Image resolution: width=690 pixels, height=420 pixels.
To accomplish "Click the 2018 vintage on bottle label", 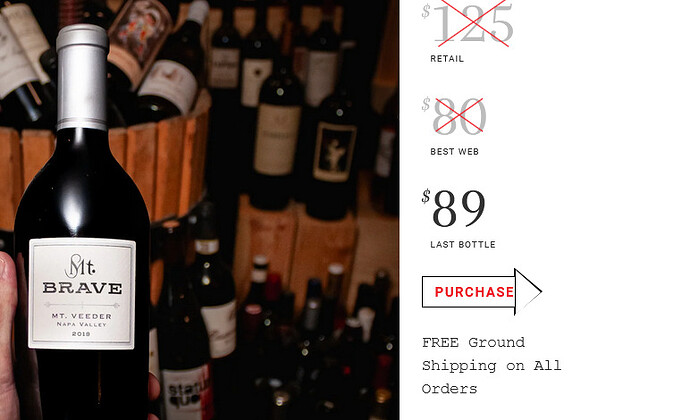I will (81, 334).
